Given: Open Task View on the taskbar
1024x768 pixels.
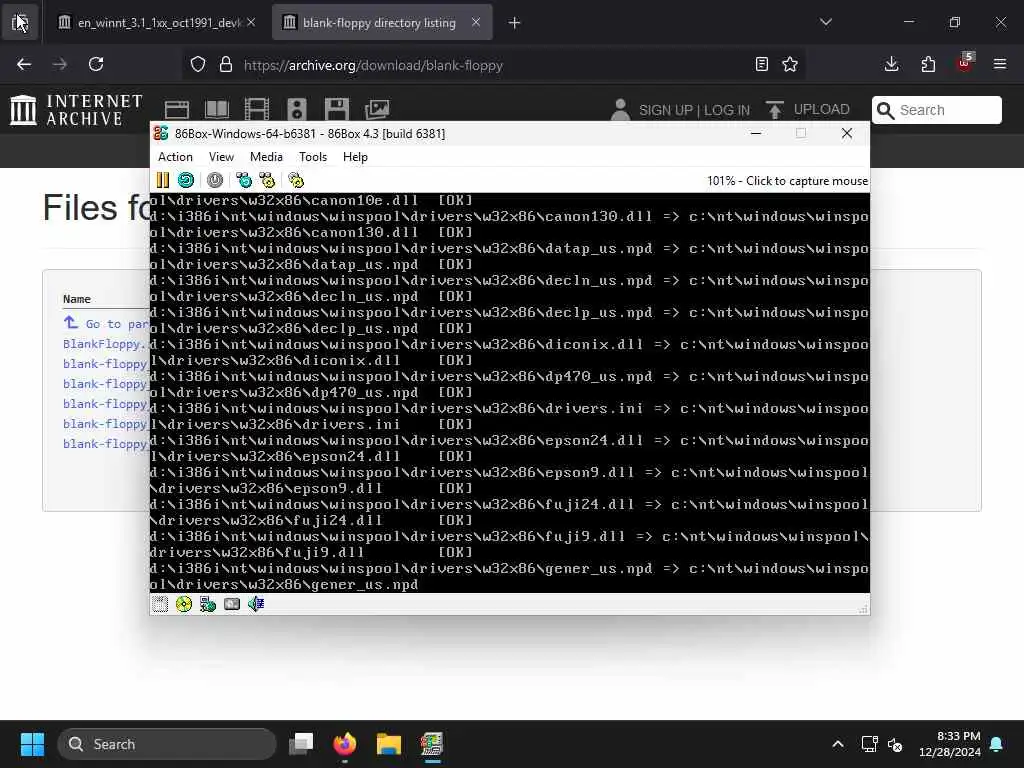Looking at the screenshot, I should (302, 744).
